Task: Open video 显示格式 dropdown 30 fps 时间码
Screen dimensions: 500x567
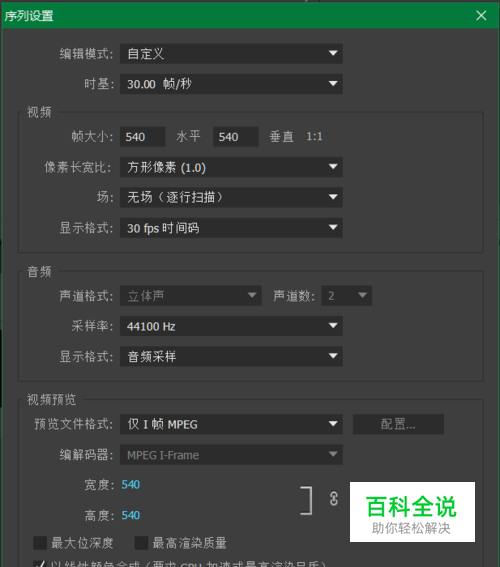Action: pos(231,228)
